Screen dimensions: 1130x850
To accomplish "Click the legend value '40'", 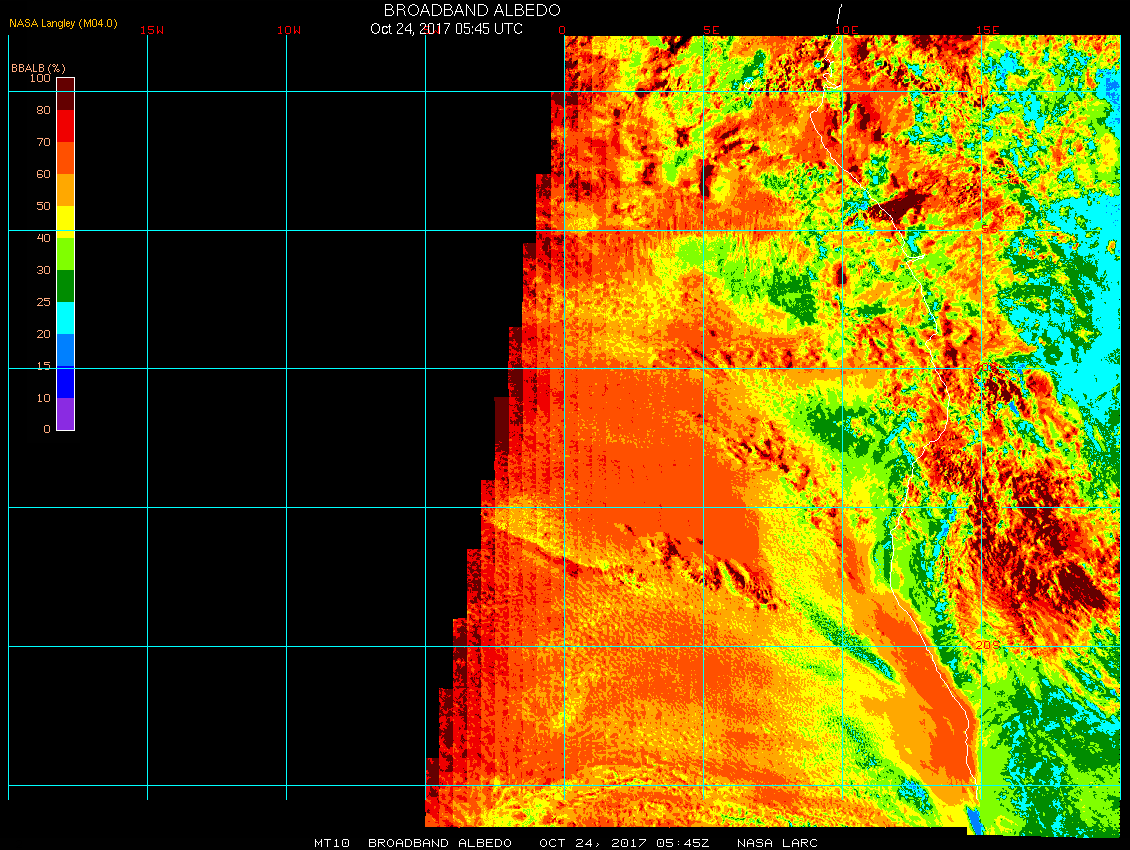I will tap(43, 238).
